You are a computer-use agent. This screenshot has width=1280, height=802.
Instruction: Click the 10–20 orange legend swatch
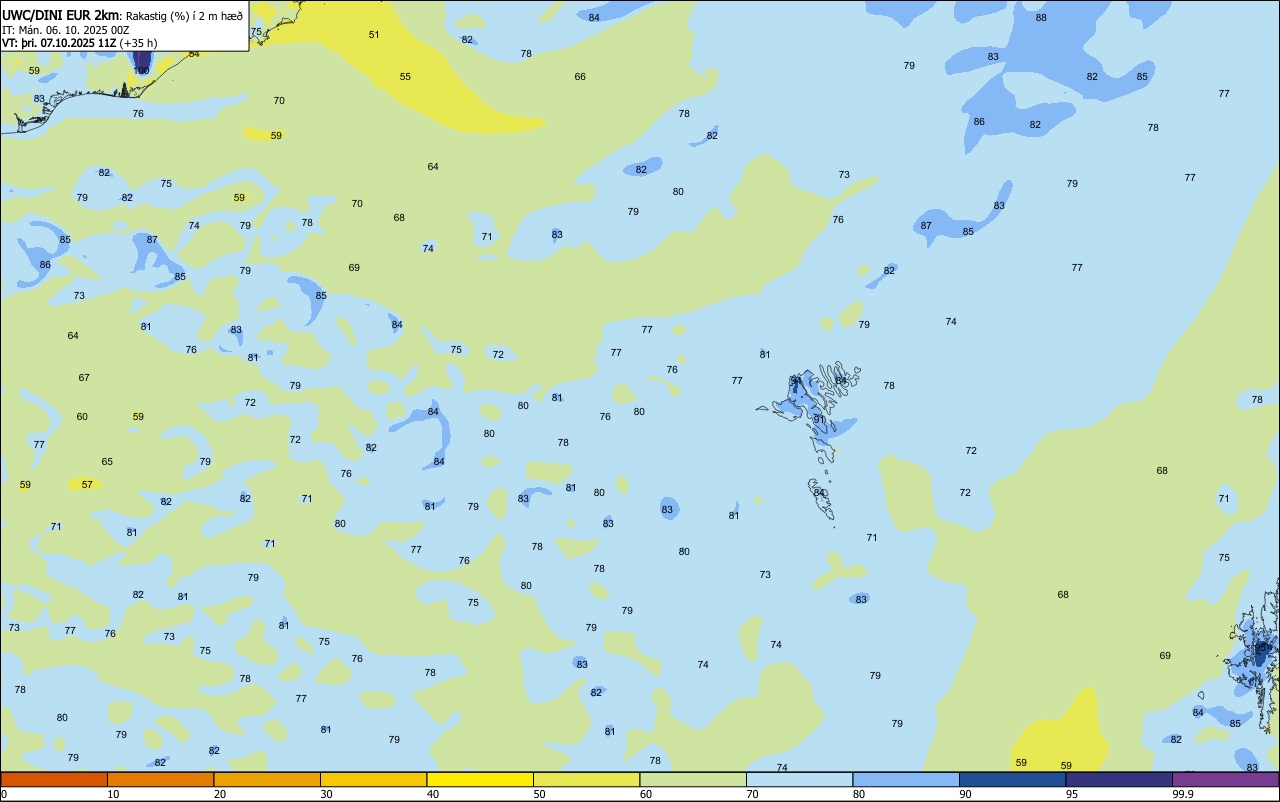160,779
